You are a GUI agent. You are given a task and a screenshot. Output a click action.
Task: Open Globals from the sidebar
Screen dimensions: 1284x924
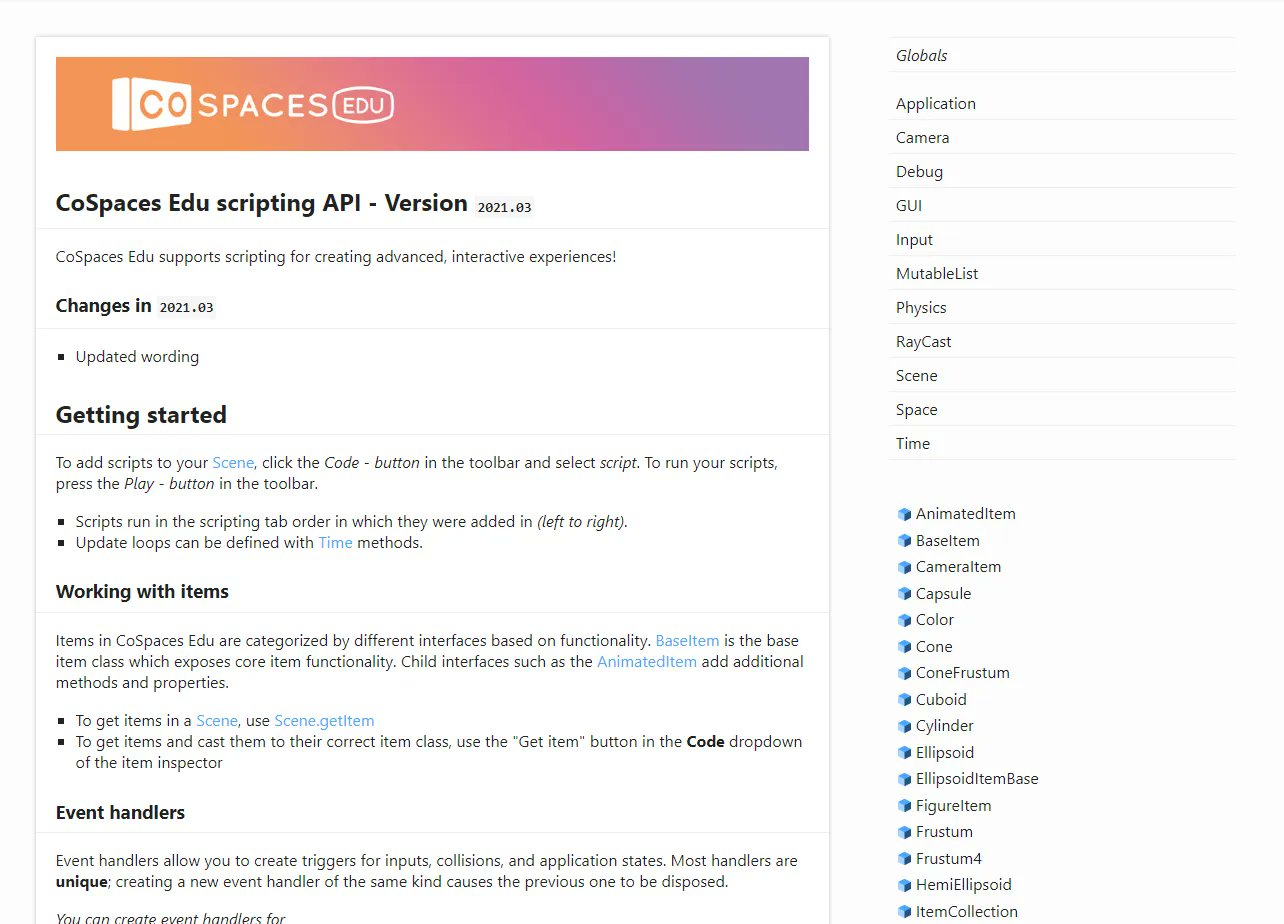pyautogui.click(x=921, y=55)
